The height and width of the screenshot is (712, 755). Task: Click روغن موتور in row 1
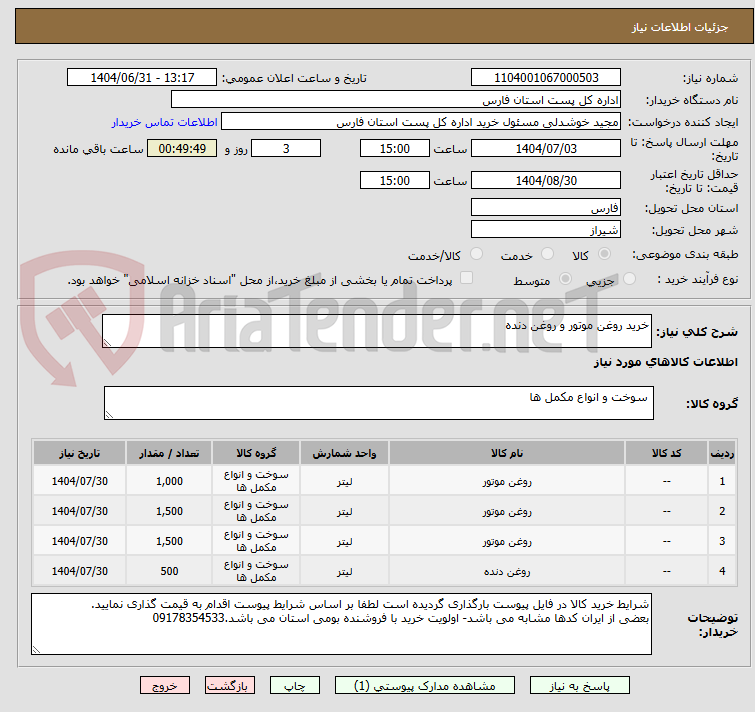click(x=507, y=481)
